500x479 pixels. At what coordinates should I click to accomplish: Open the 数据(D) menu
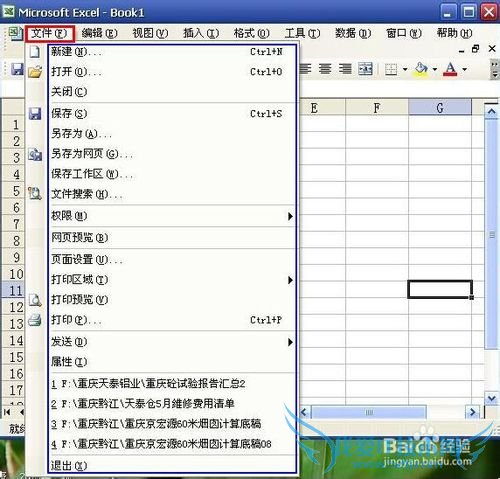click(x=353, y=33)
